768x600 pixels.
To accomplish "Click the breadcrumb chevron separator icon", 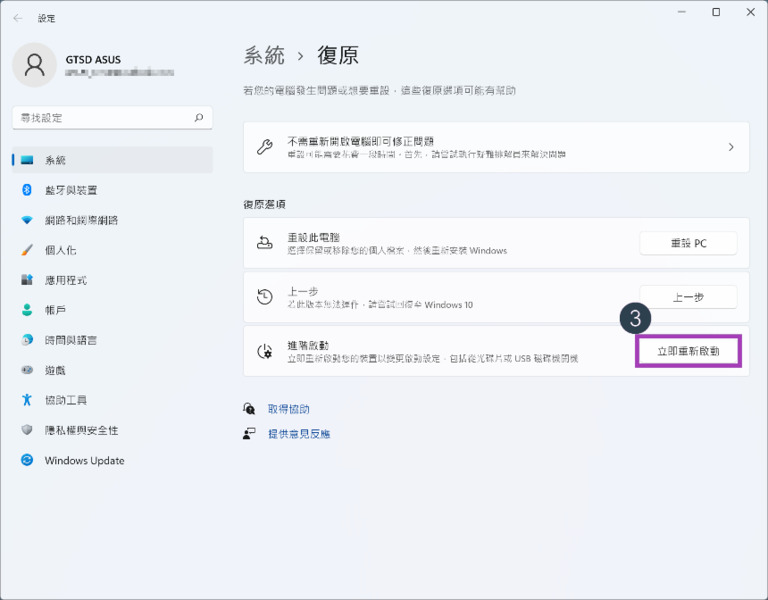I will 301,56.
